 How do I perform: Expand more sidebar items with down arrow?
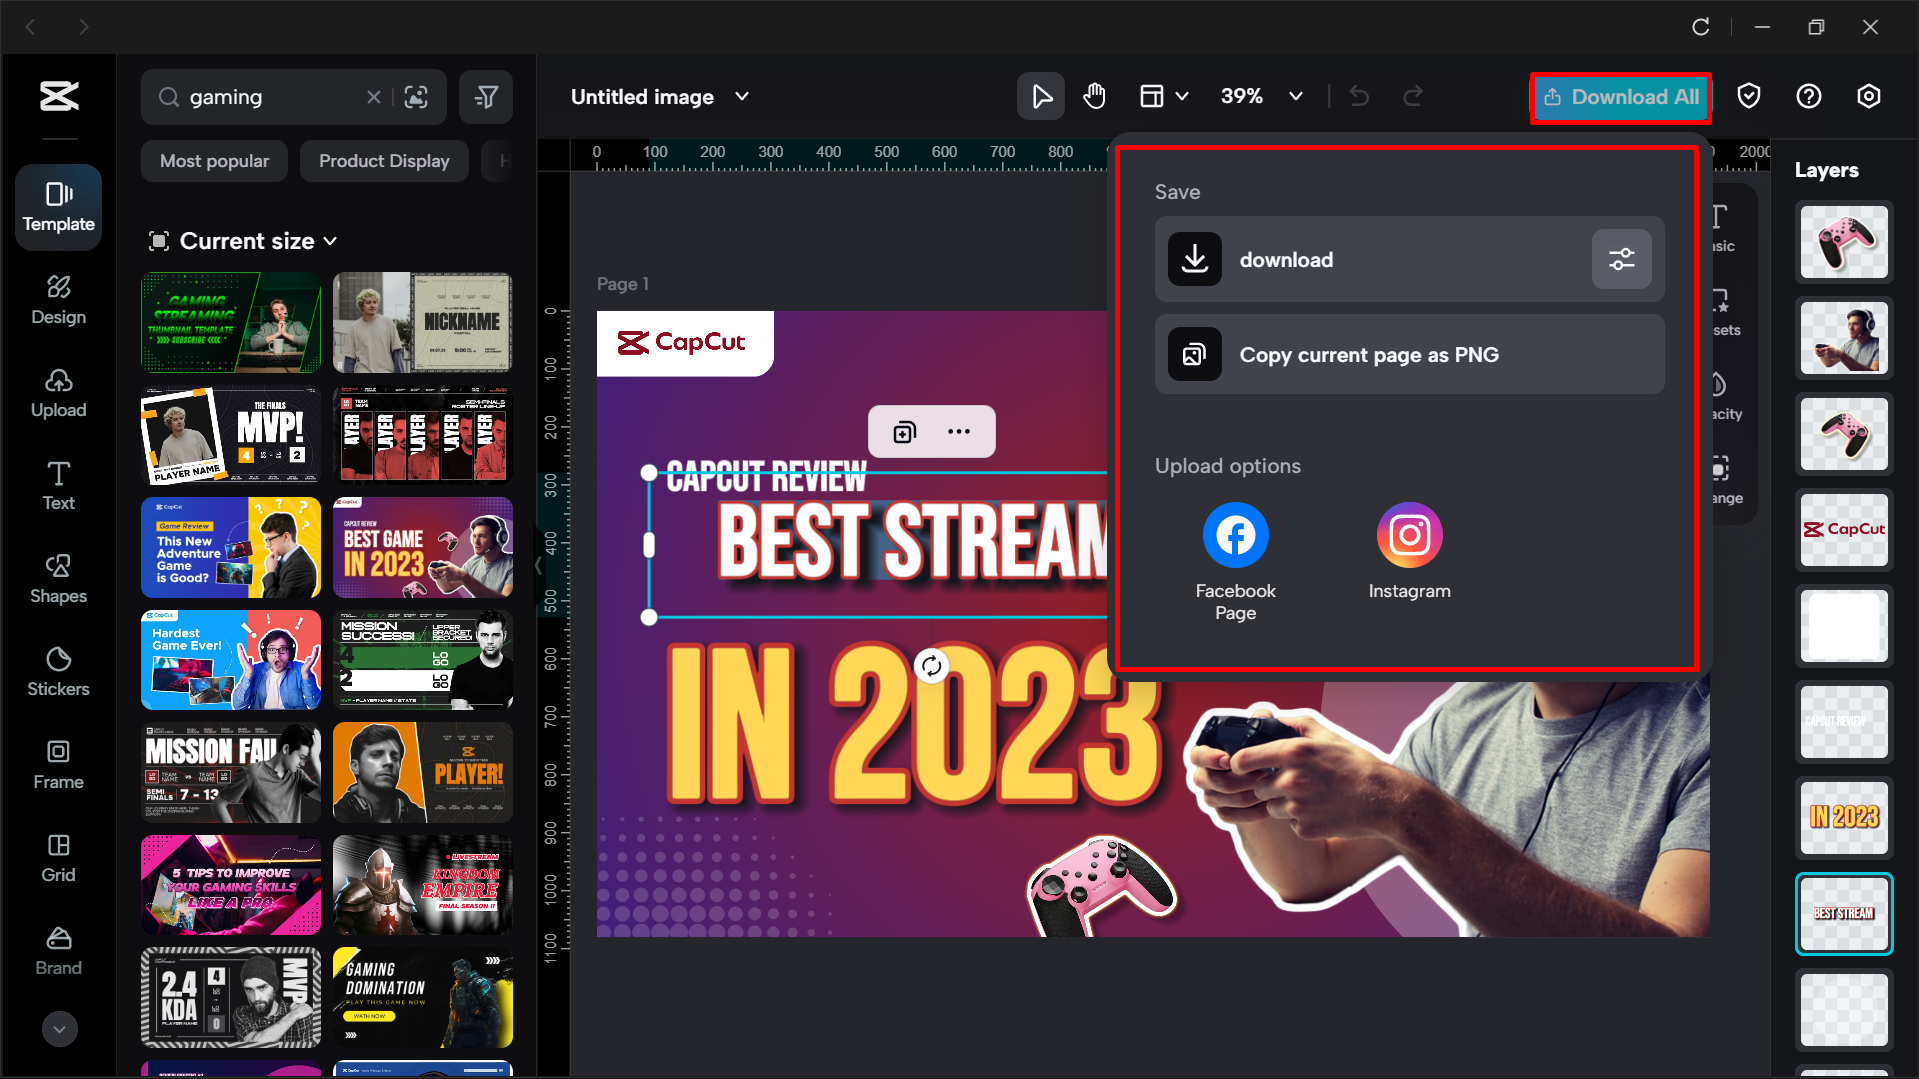60,1028
